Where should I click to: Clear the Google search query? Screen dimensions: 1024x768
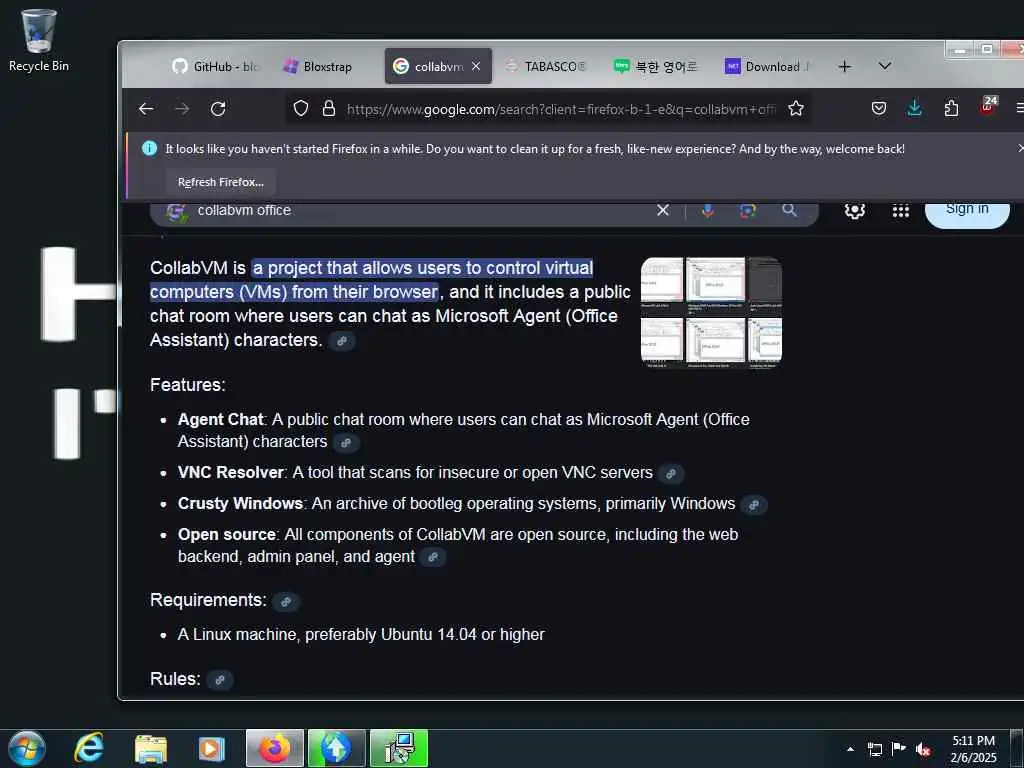click(x=663, y=210)
